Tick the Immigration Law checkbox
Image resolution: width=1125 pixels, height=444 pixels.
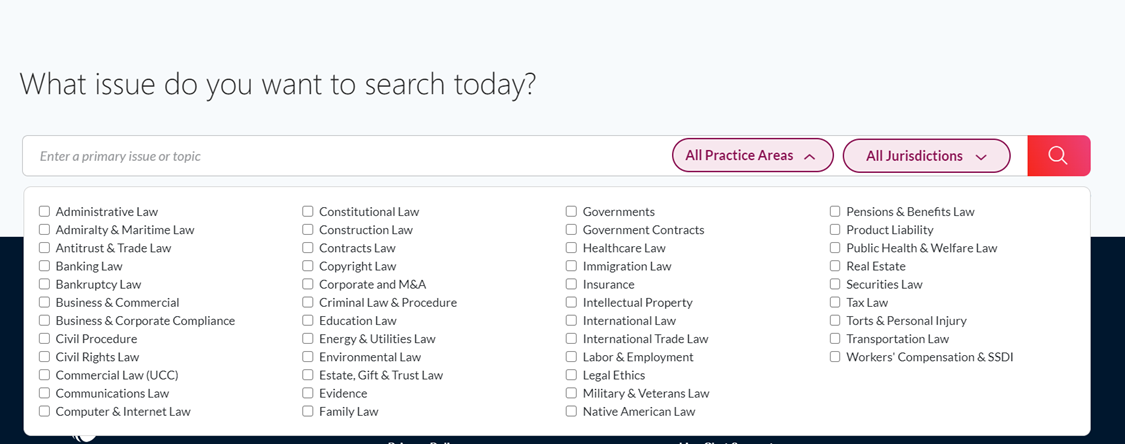tap(571, 266)
